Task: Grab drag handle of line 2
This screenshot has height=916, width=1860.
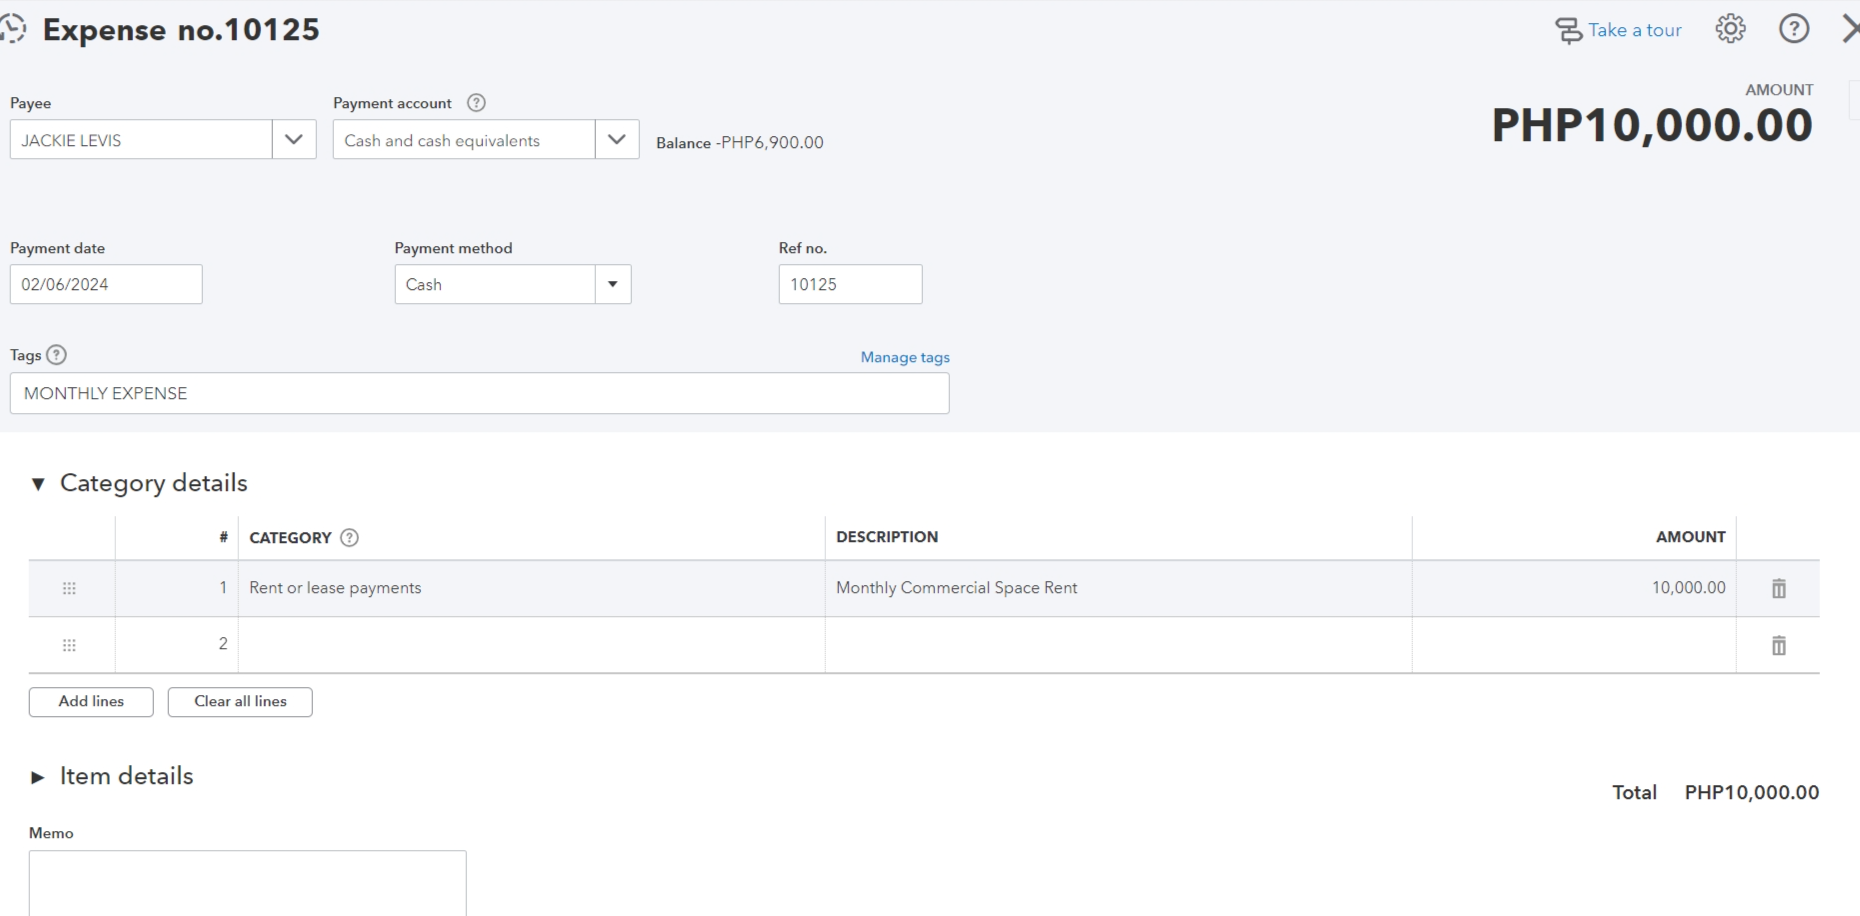Action: coord(69,646)
